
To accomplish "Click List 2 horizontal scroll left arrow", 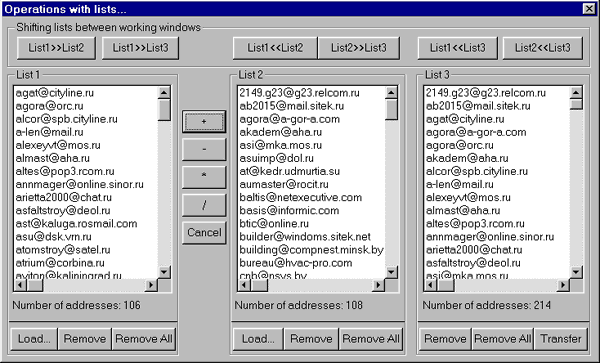I will 245,285.
